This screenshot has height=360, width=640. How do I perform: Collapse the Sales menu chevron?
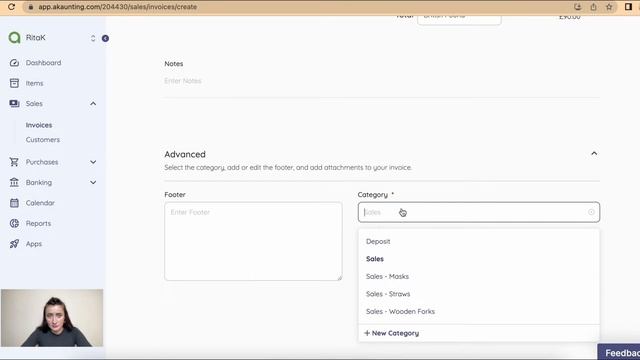93,104
